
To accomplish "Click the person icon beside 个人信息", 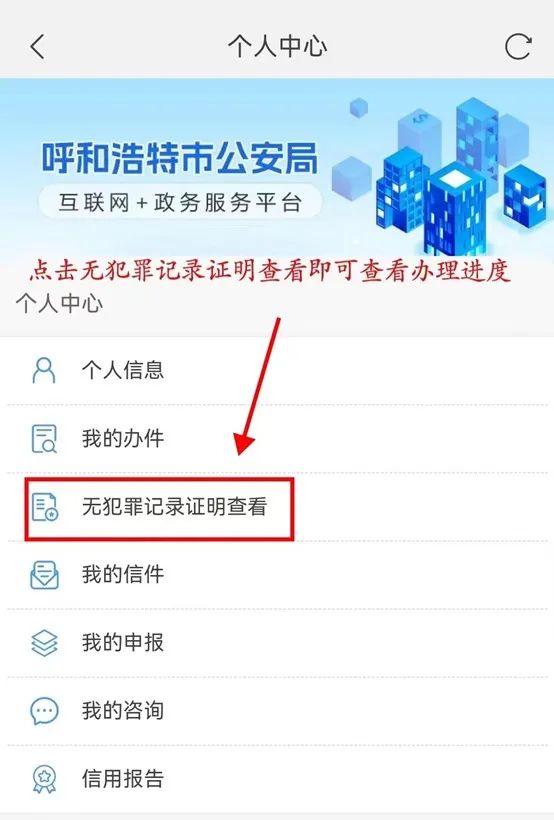I will (44, 370).
